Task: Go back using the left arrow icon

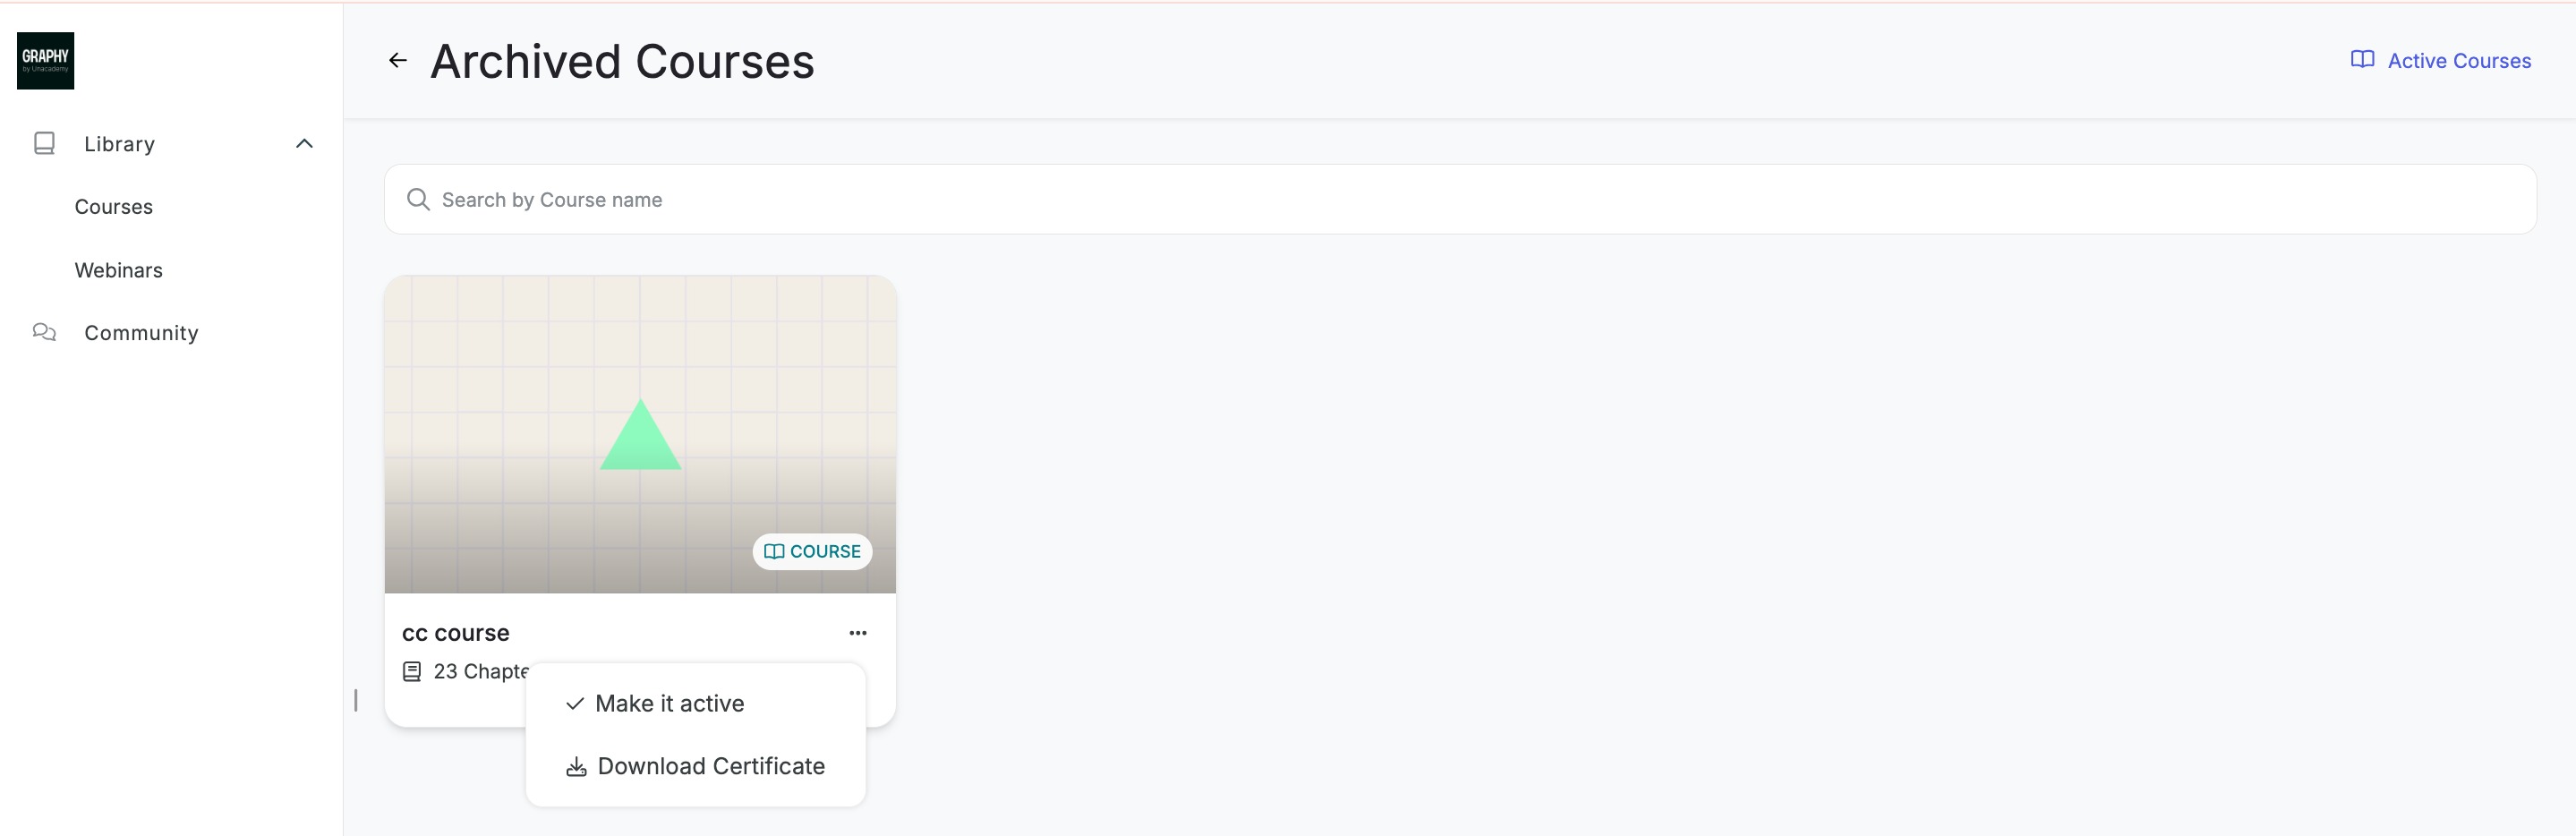Action: 398,61
